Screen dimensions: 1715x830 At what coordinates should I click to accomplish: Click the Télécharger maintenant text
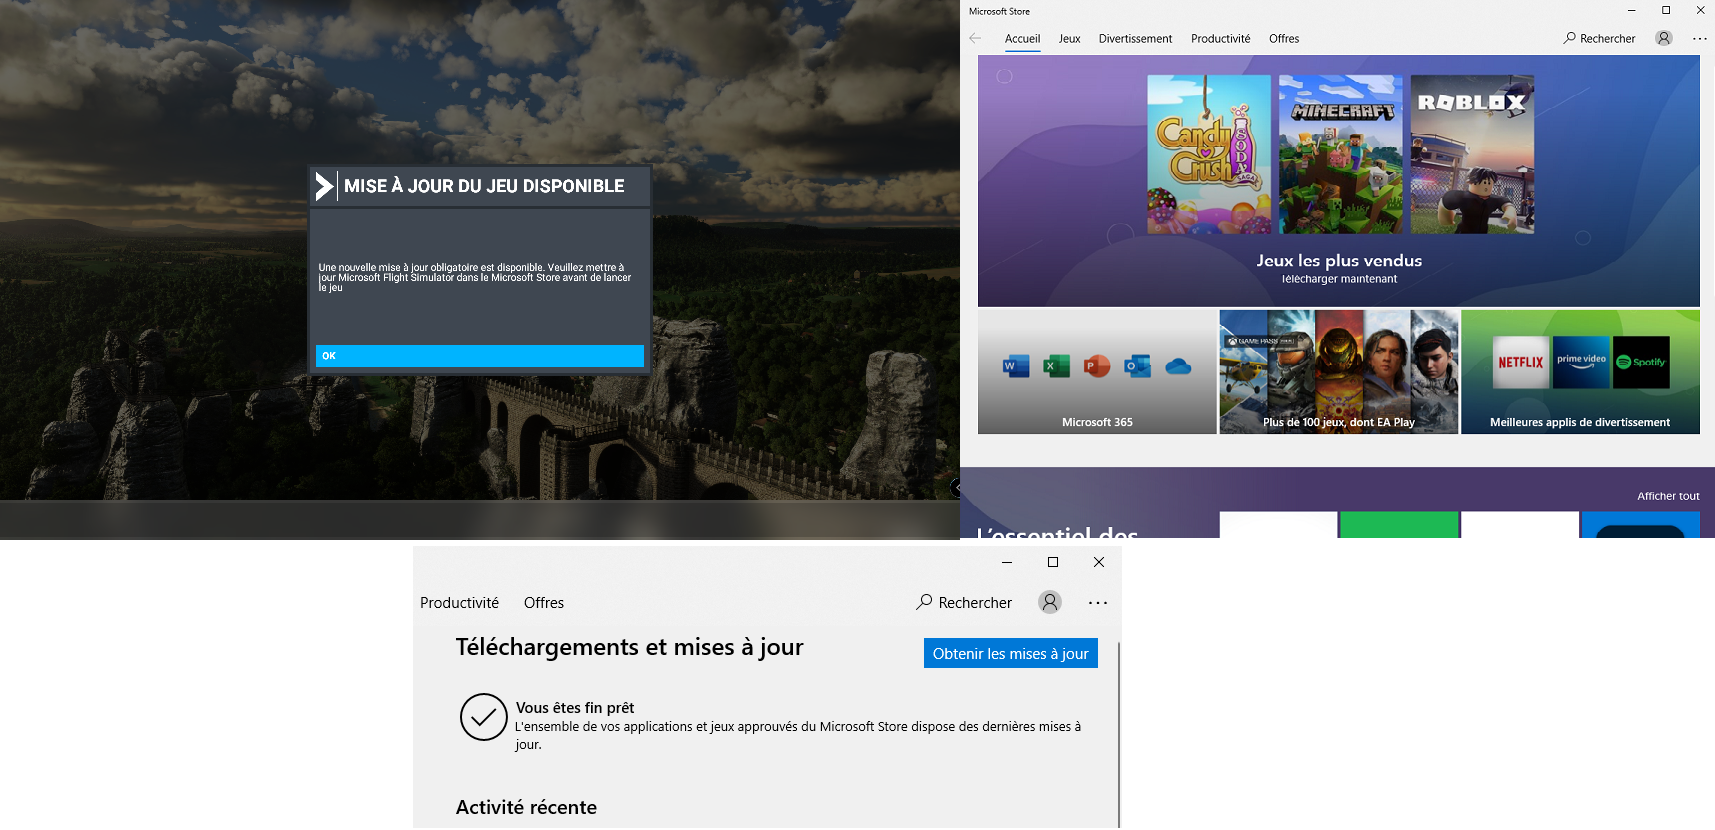pos(1339,279)
